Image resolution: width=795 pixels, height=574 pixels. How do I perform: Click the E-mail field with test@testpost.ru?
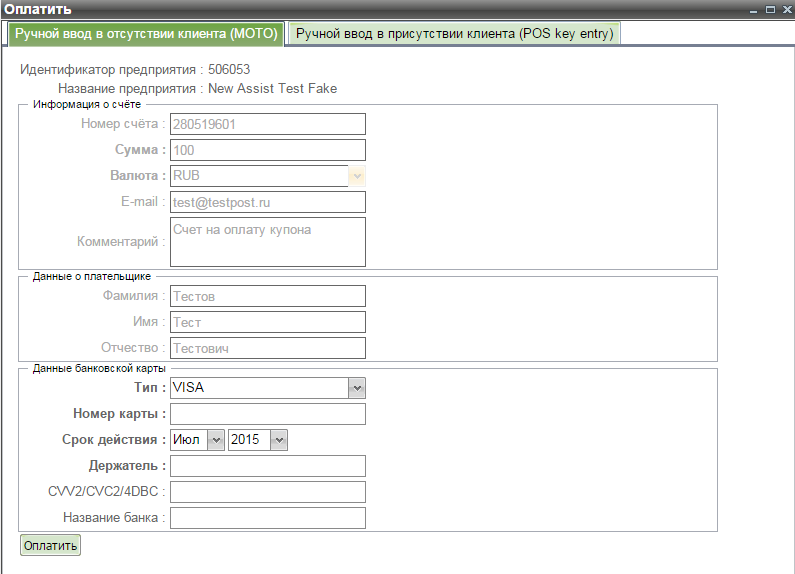click(x=268, y=202)
